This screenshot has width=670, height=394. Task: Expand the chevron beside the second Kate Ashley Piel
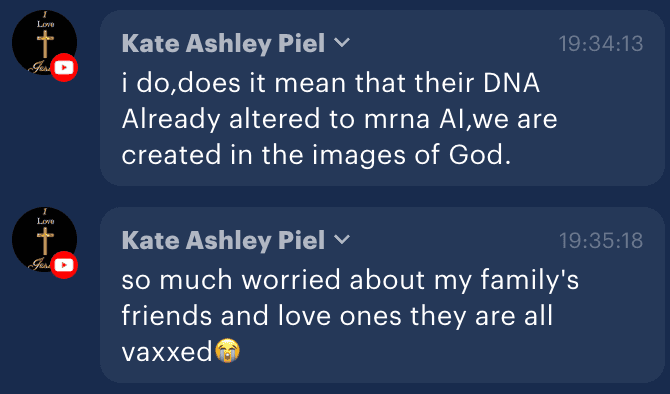coord(342,240)
